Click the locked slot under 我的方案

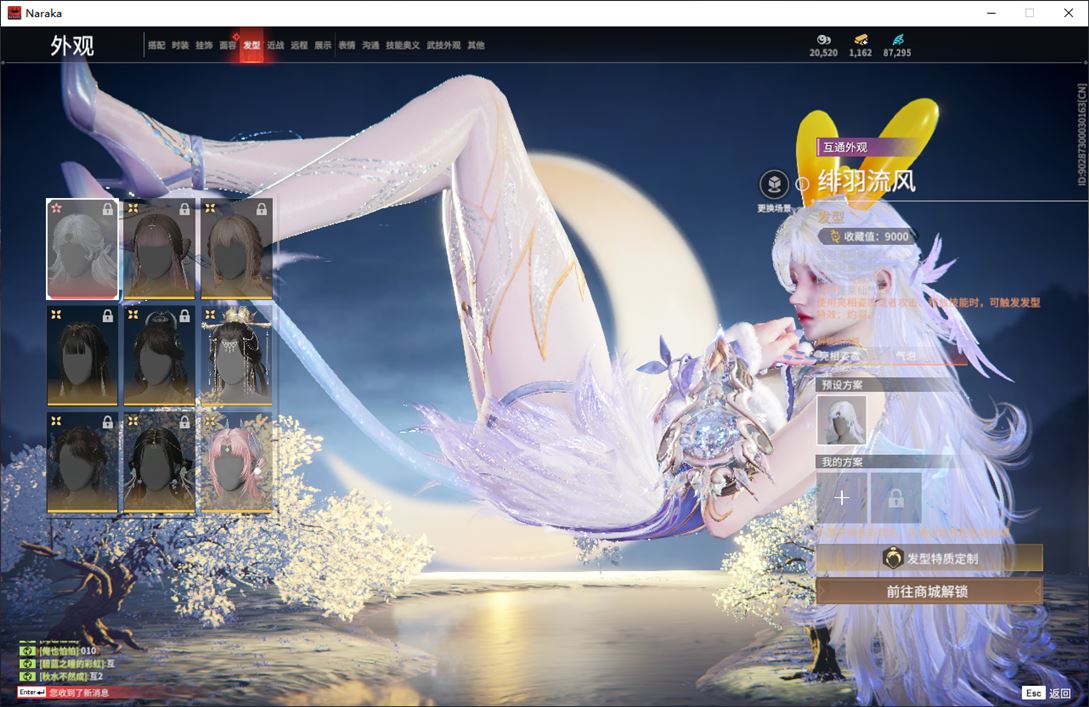point(895,498)
